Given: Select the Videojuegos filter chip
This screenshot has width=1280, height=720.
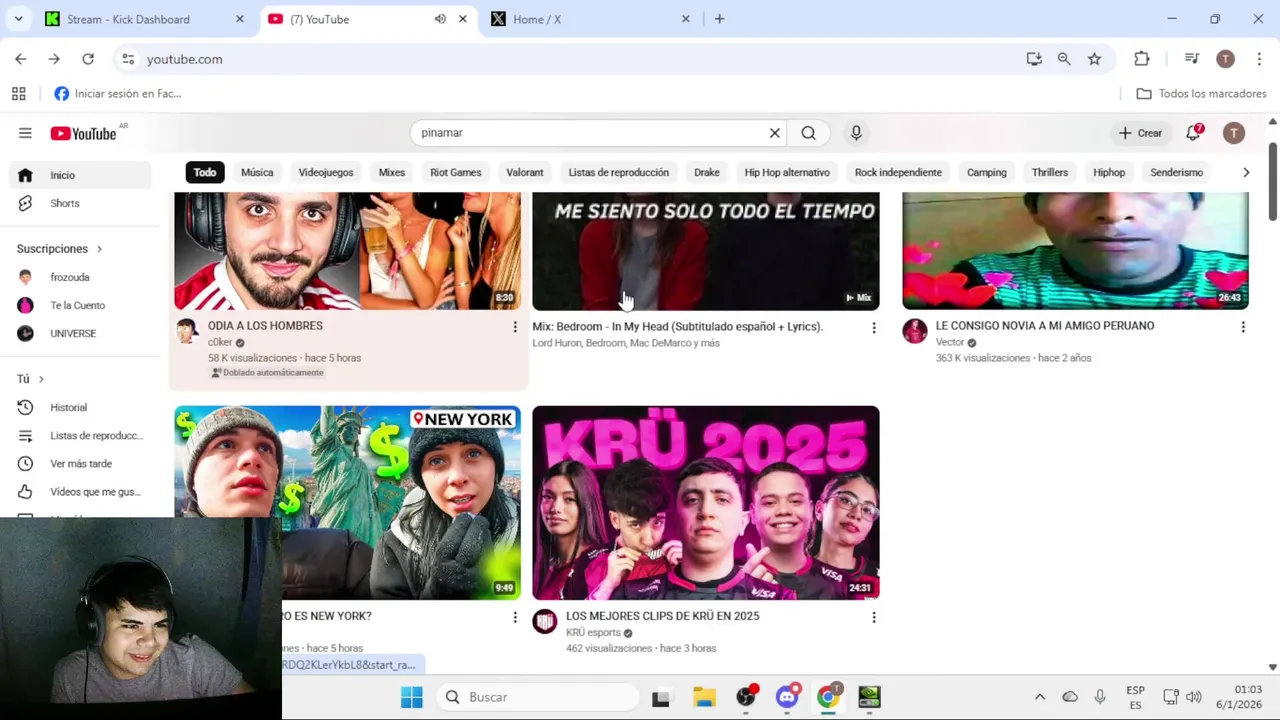Looking at the screenshot, I should (x=326, y=172).
